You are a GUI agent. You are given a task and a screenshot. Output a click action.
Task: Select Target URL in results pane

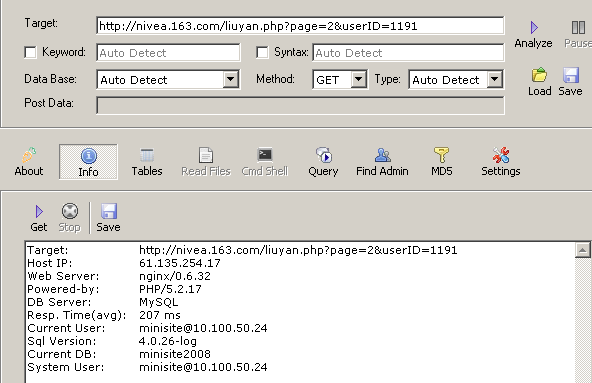tap(298, 250)
